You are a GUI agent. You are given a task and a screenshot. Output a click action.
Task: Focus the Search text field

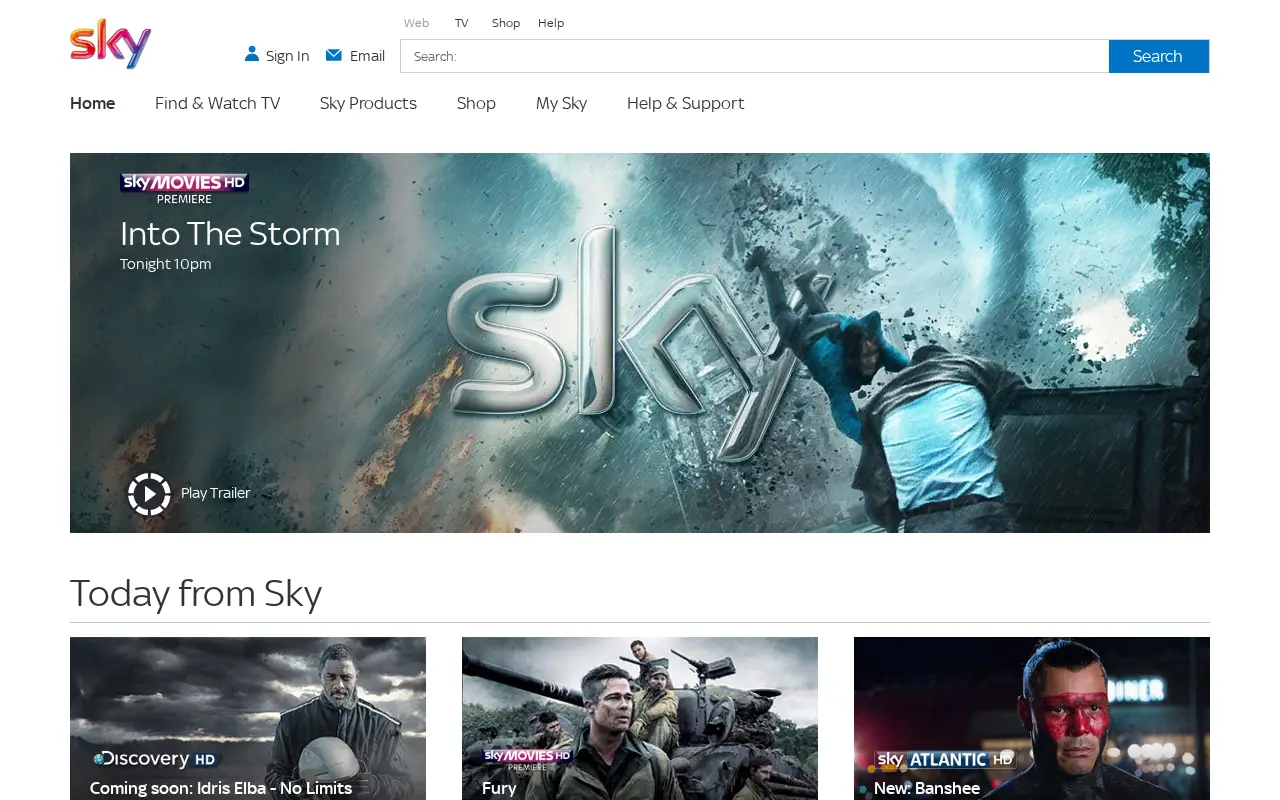[755, 56]
